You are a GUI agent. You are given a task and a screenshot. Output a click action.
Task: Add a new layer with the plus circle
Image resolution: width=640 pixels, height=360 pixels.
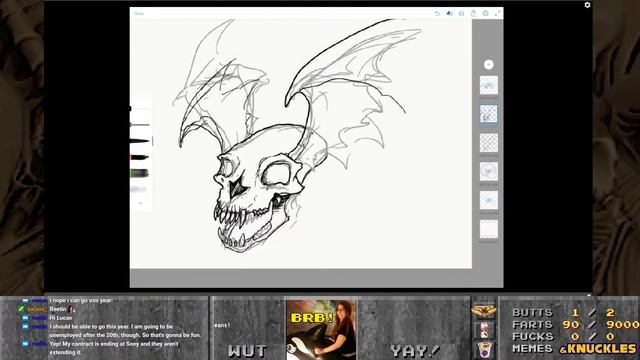tap(489, 64)
